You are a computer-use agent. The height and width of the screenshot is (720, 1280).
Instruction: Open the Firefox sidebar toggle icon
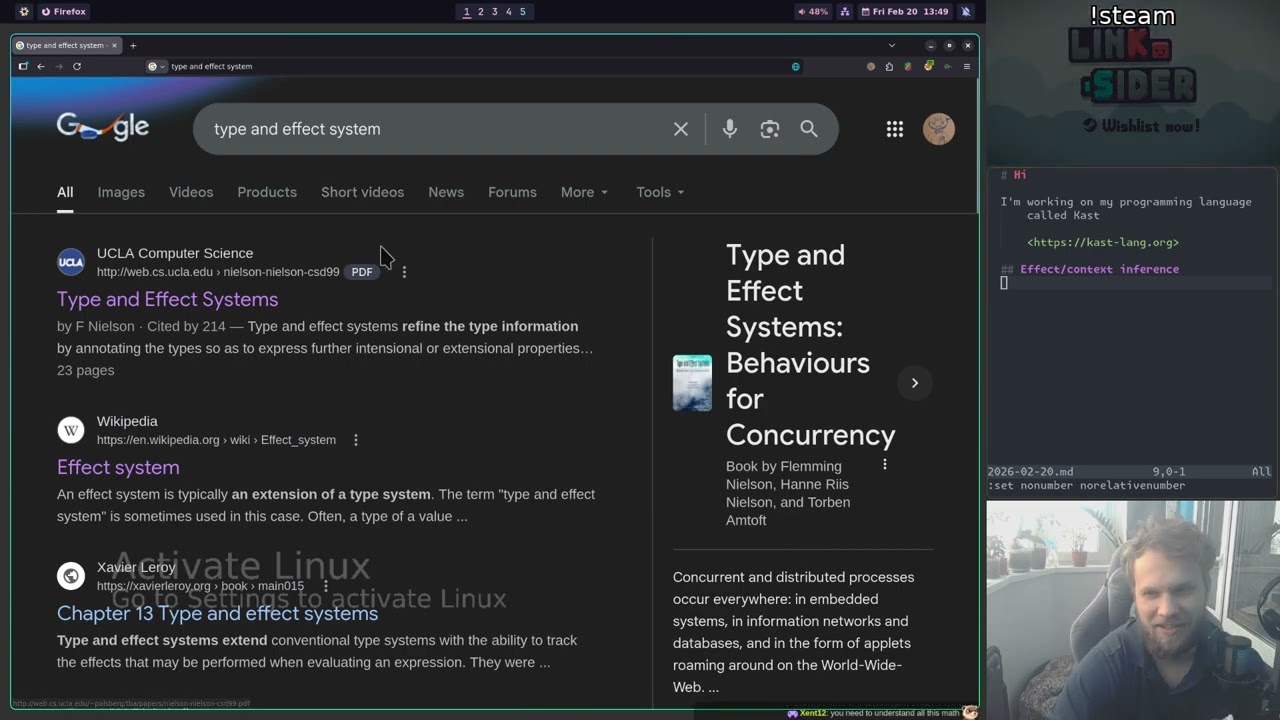pos(23,66)
